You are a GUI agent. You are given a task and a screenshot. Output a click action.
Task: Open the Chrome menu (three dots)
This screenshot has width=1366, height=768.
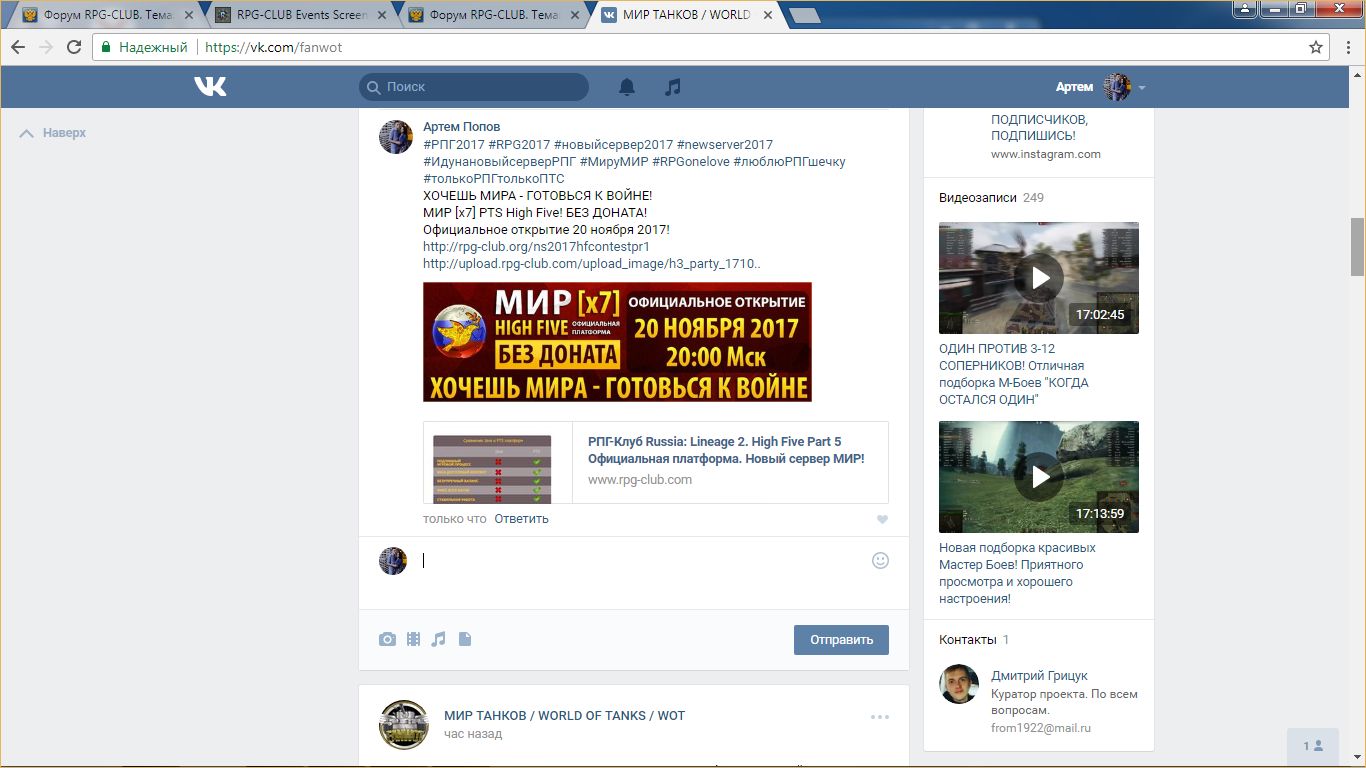click(x=1346, y=47)
